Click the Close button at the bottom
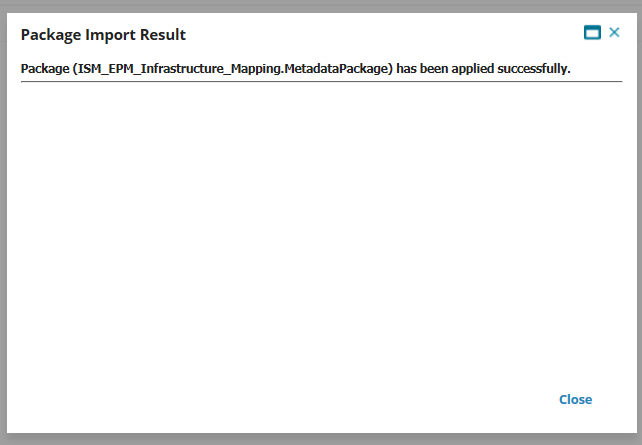This screenshot has width=642, height=445. click(575, 400)
